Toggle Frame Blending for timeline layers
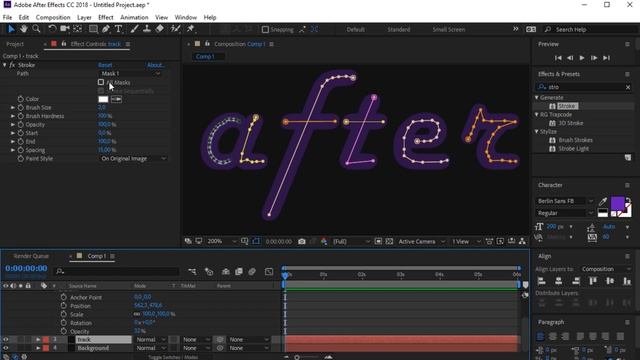 pos(239,271)
